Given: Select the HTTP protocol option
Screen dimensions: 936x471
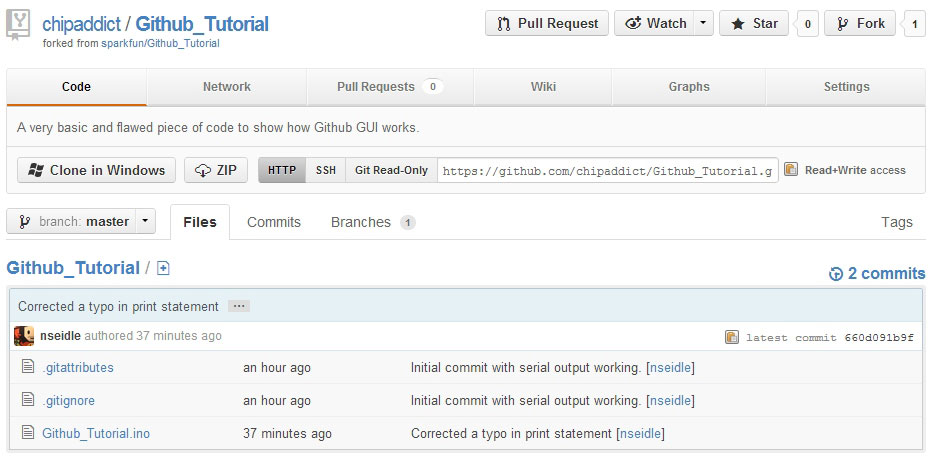Looking at the screenshot, I should [281, 170].
